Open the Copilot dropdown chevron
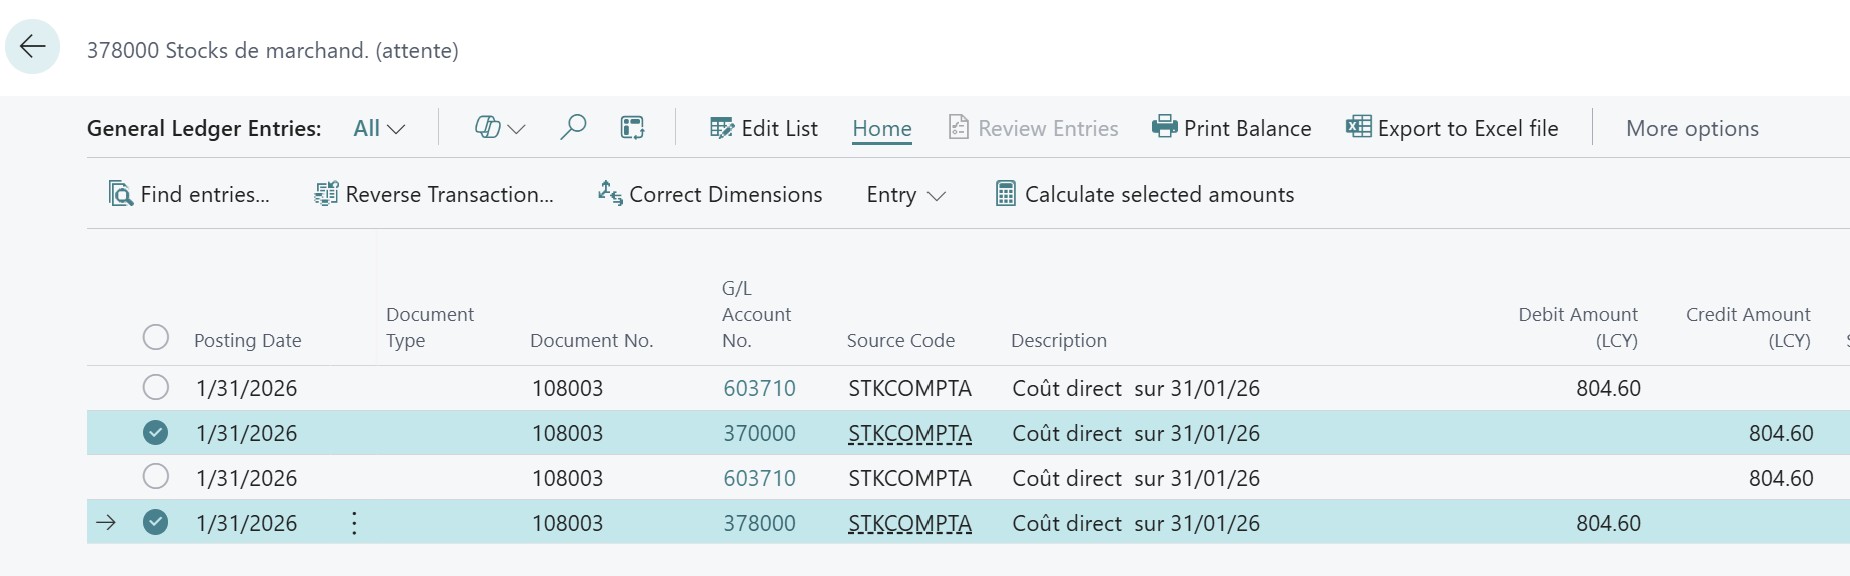Viewport: 1850px width, 576px height. point(517,129)
